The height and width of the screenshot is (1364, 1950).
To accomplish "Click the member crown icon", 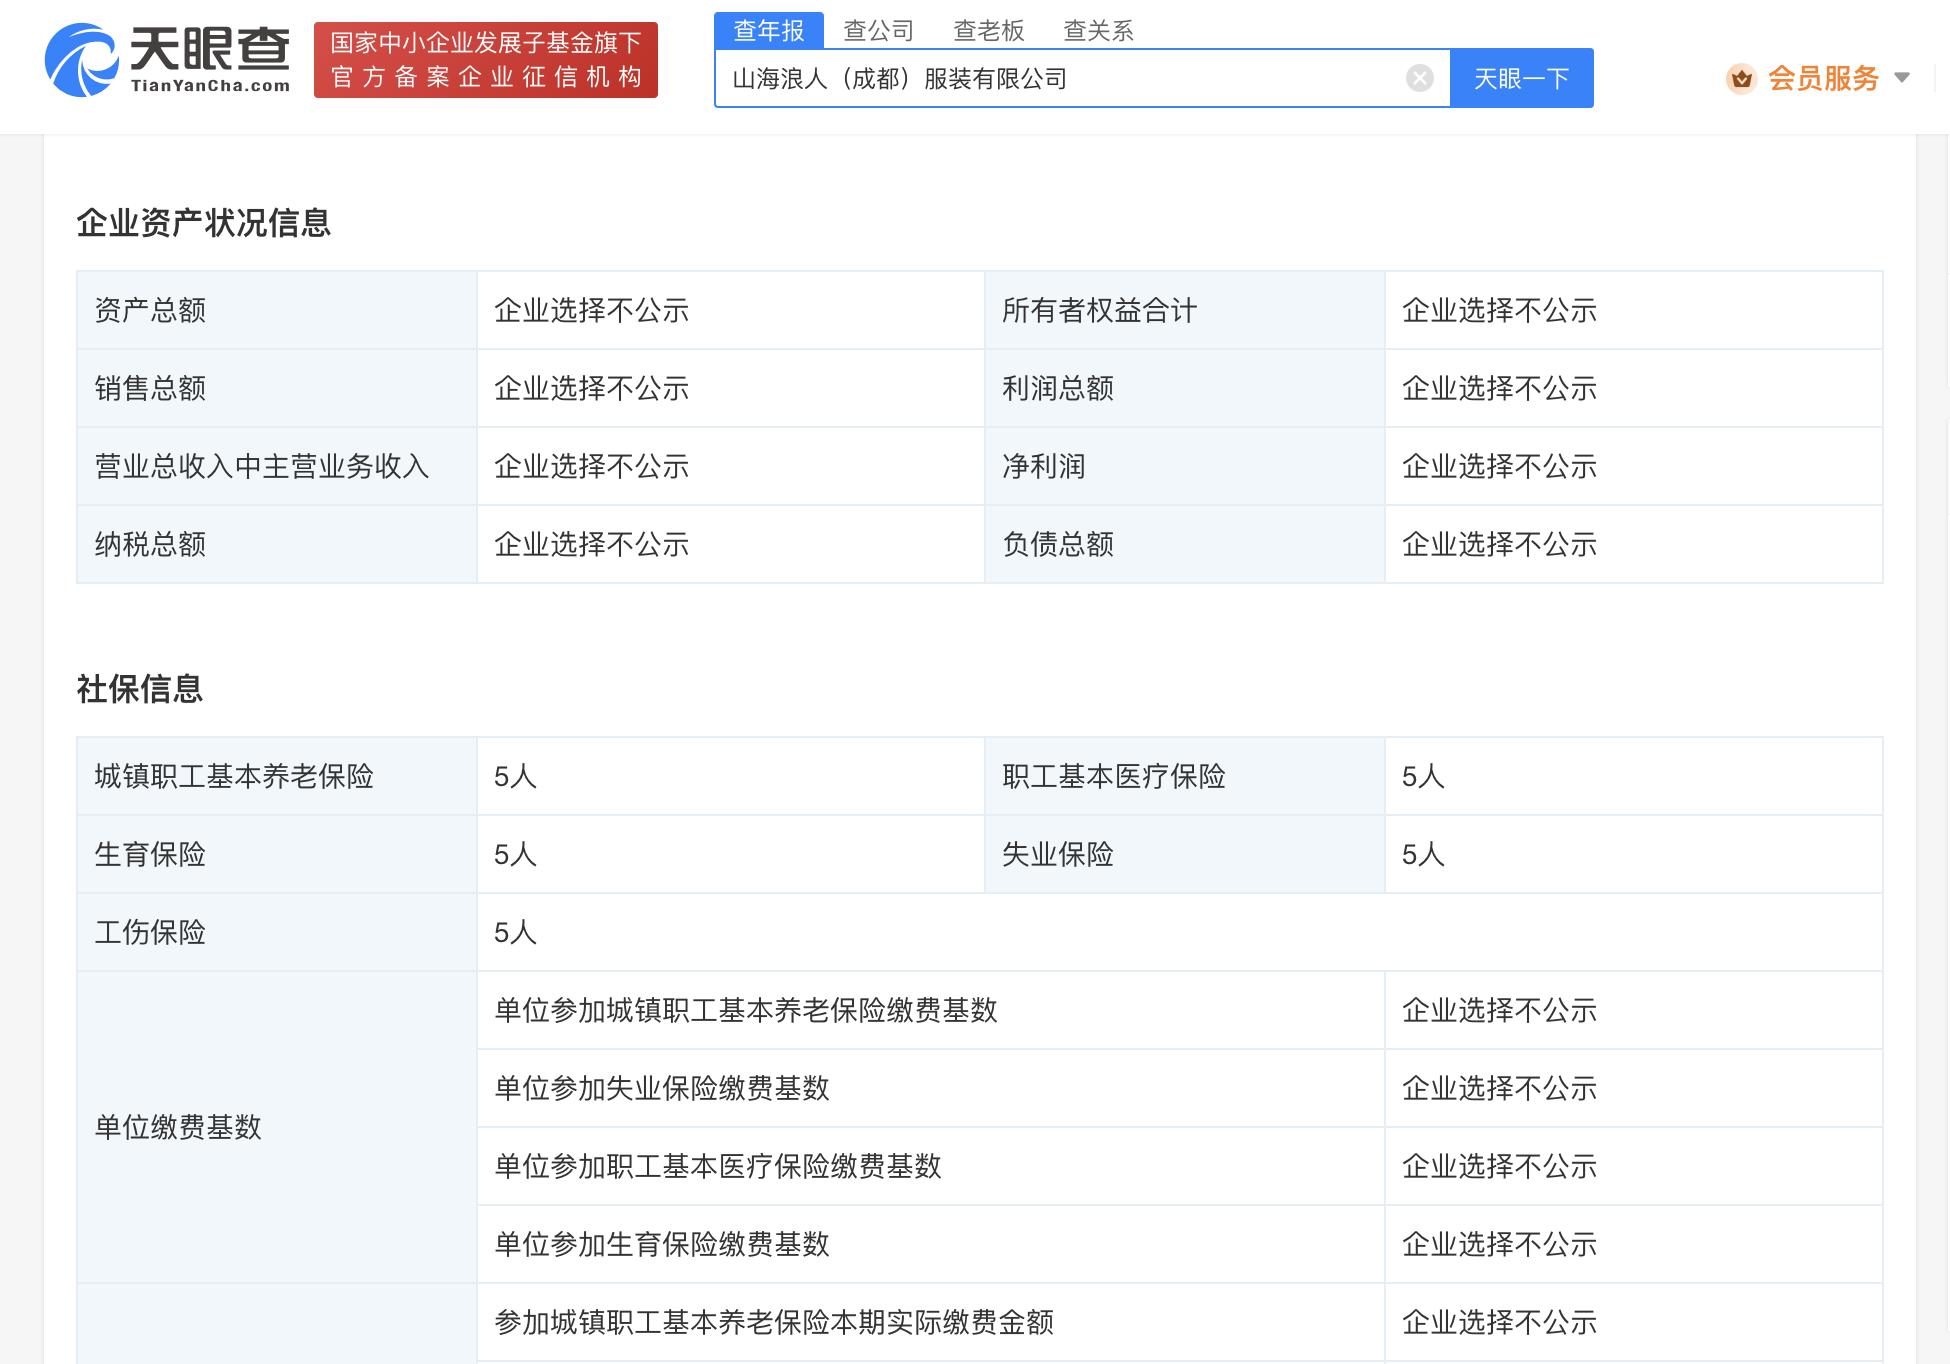I will click(1741, 78).
